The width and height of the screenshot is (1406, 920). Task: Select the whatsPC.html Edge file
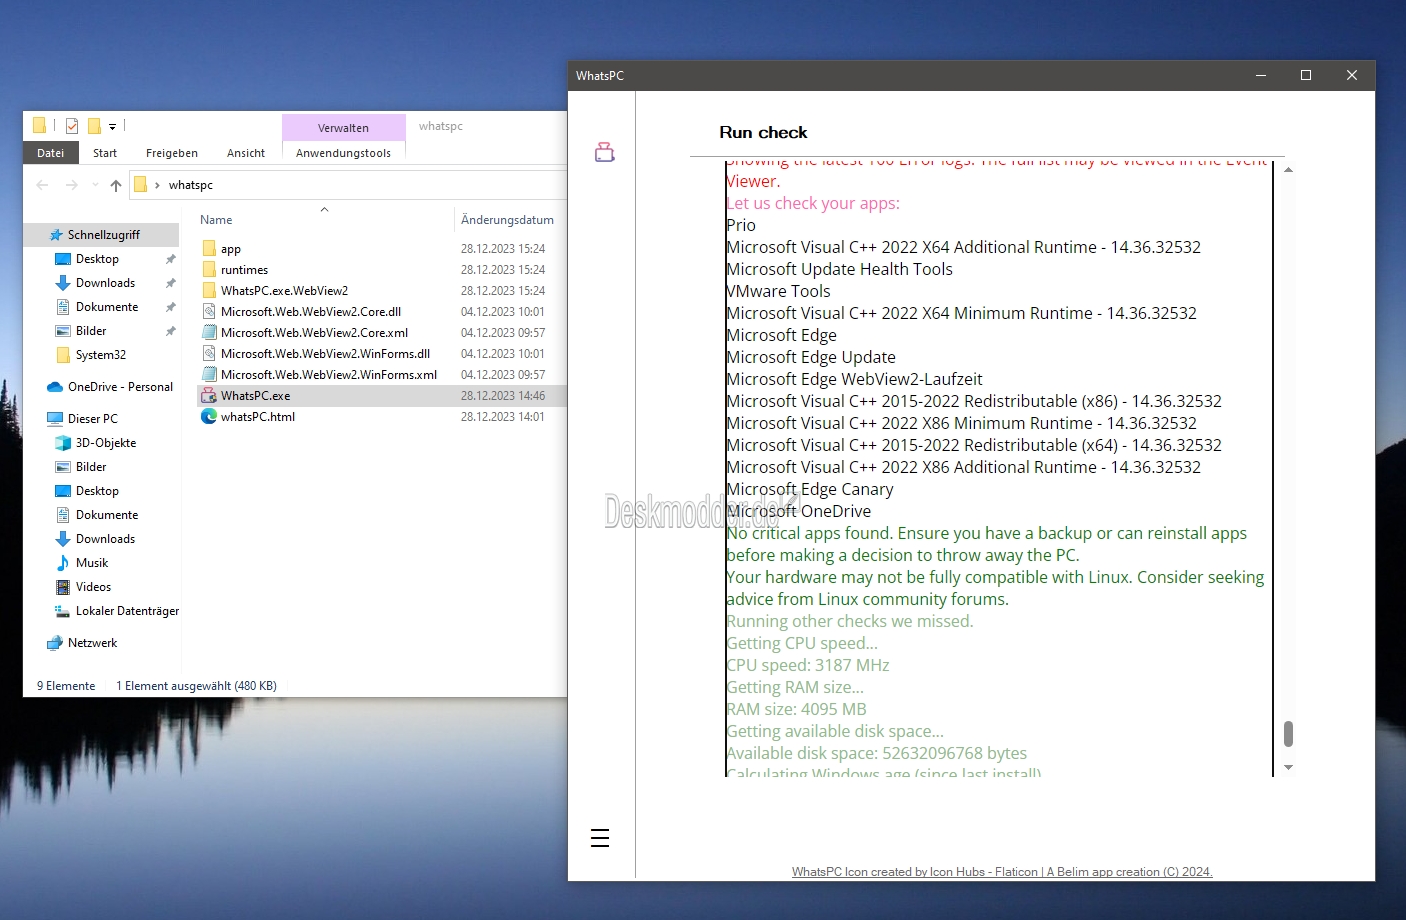pyautogui.click(x=258, y=417)
